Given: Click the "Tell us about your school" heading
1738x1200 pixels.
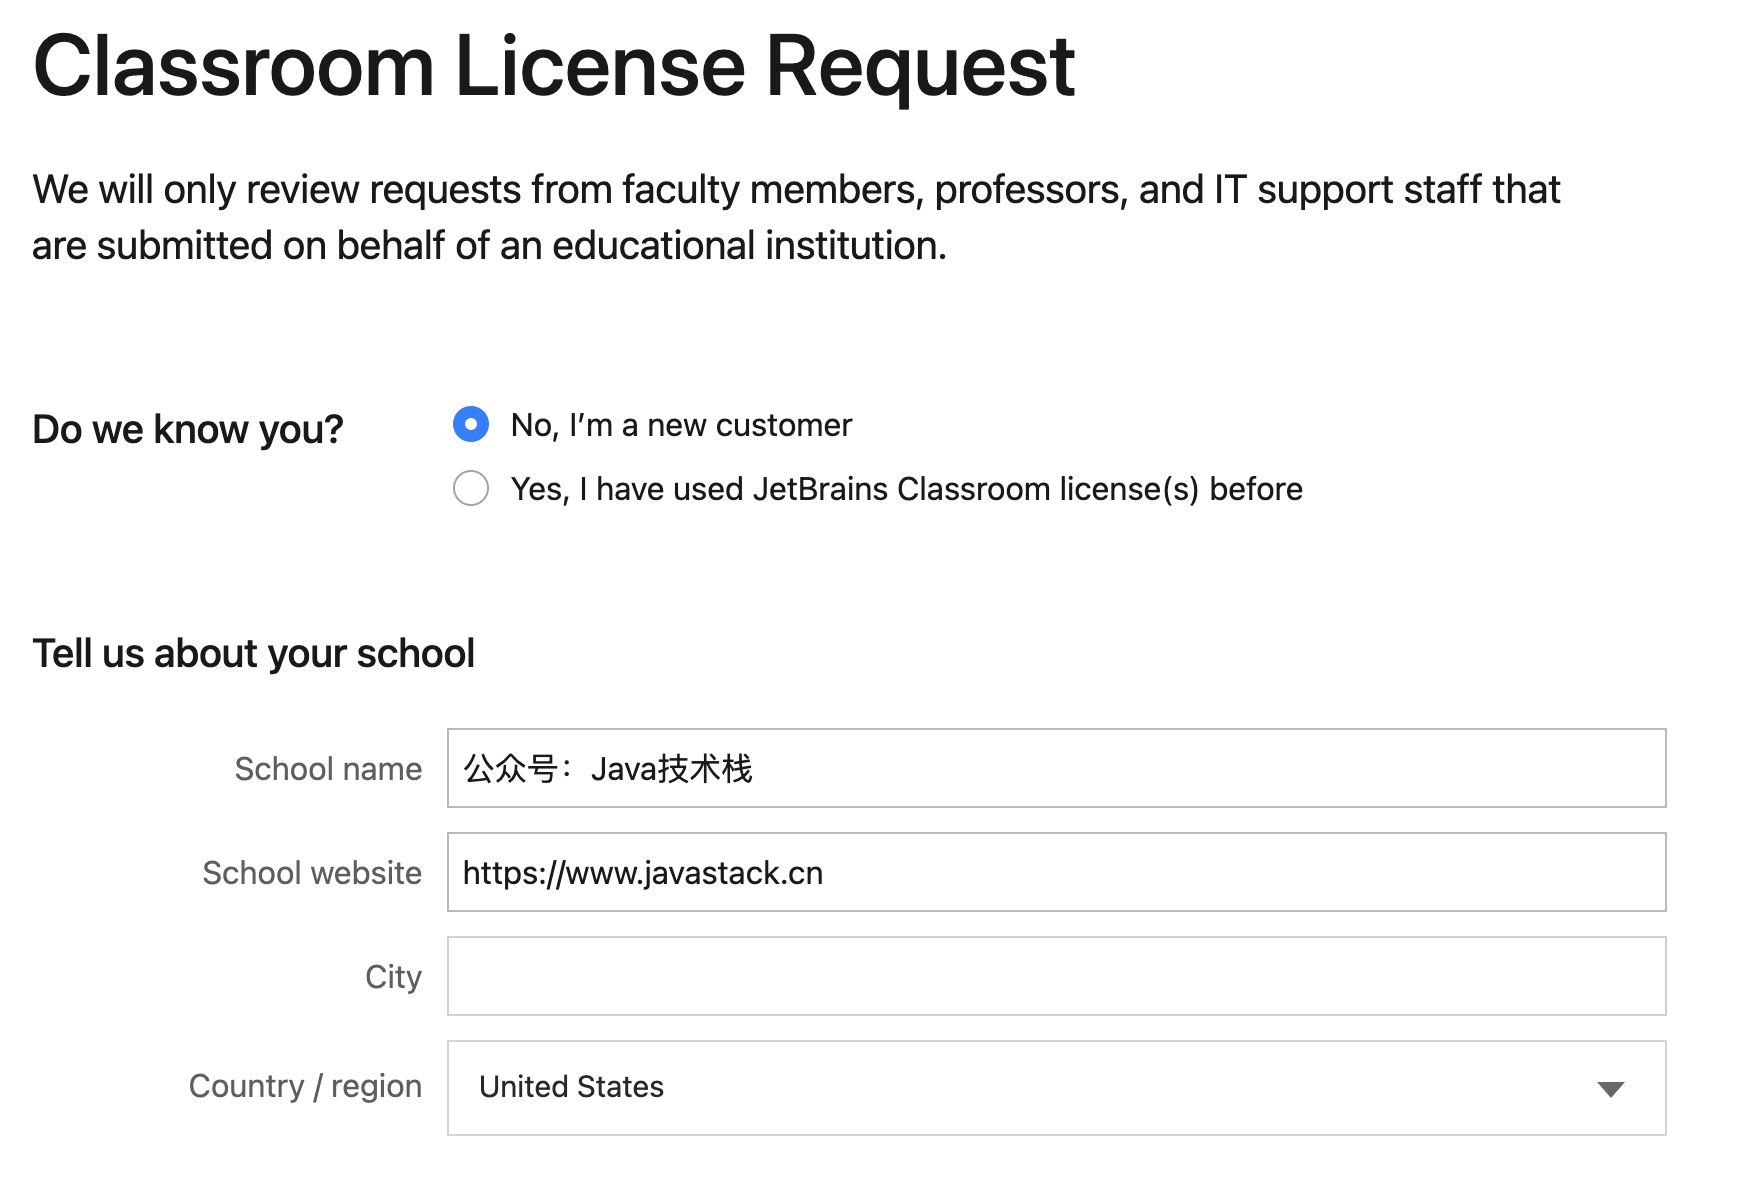Looking at the screenshot, I should 253,654.
